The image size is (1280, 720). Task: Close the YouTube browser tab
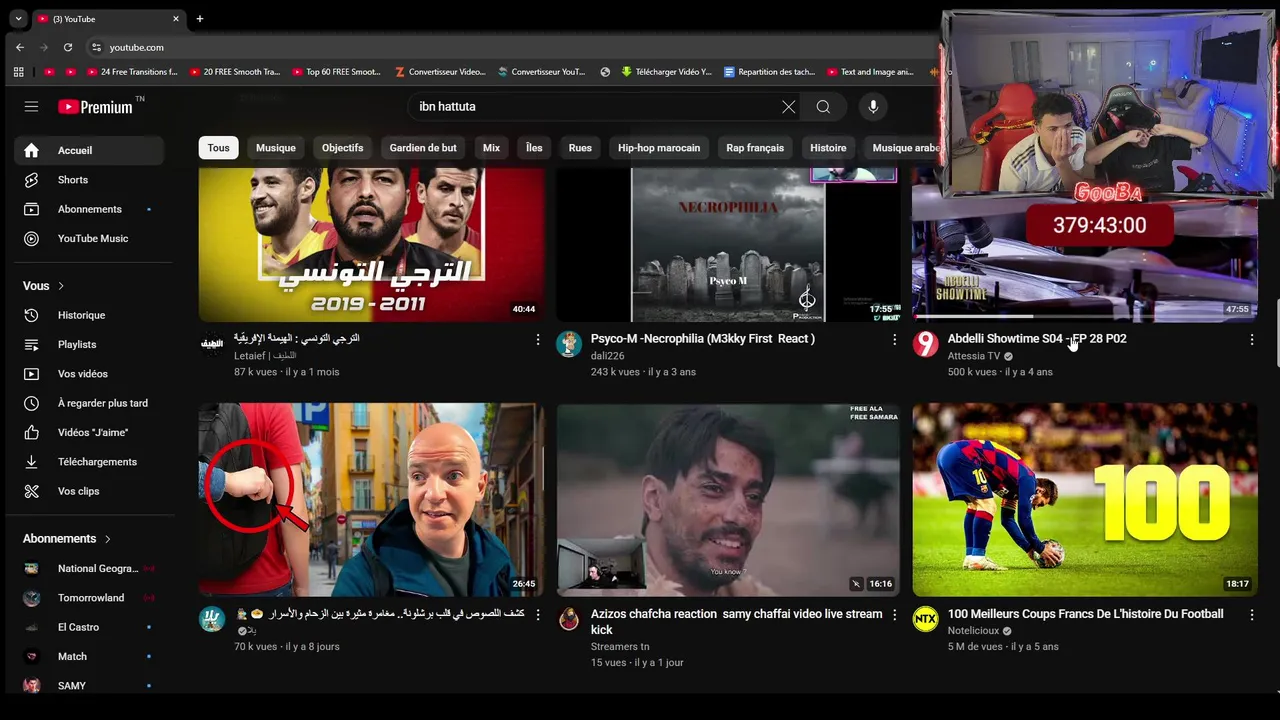pos(176,19)
